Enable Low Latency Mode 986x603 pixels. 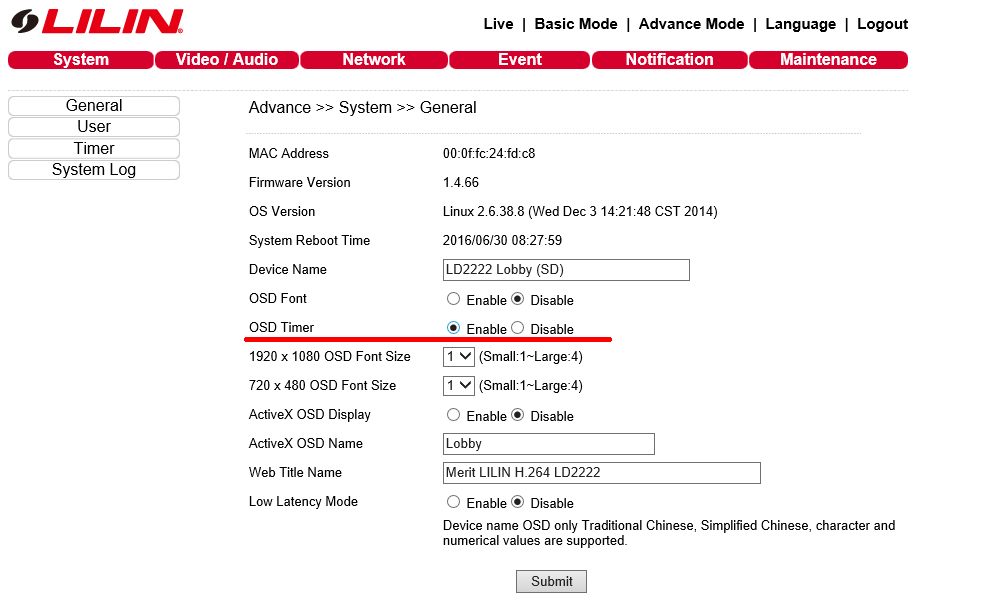[x=454, y=502]
